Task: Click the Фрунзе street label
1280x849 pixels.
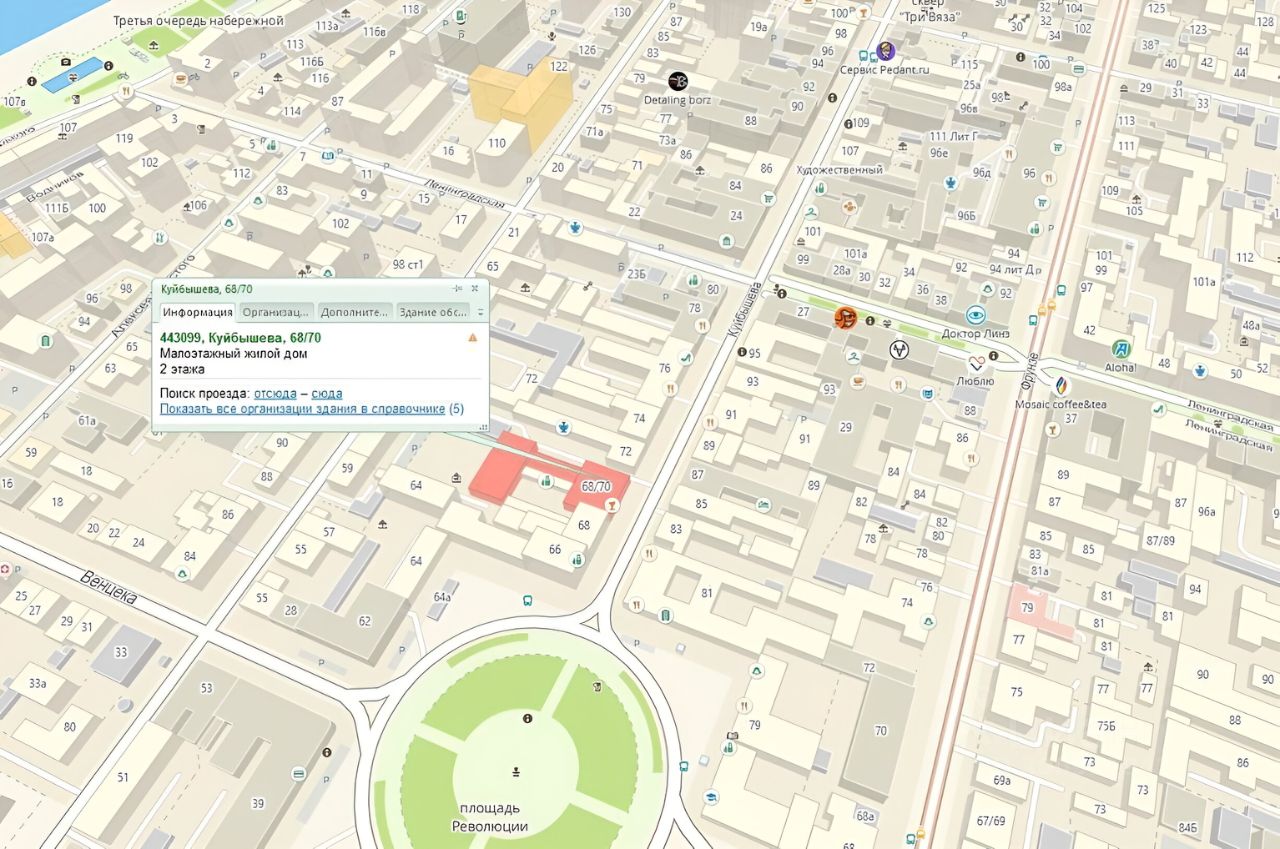Action: [1032, 373]
